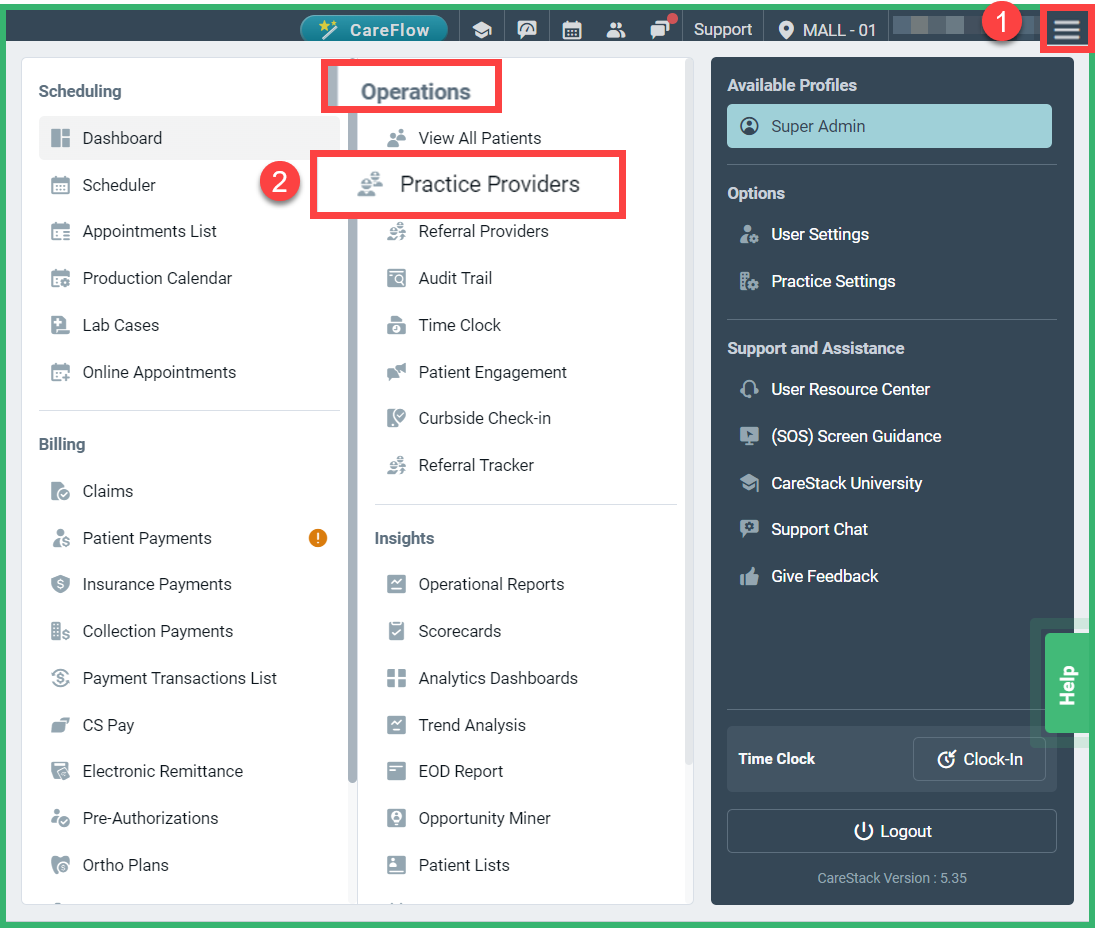This screenshot has height=928, width=1095.
Task: Click the Logout button
Action: point(891,831)
